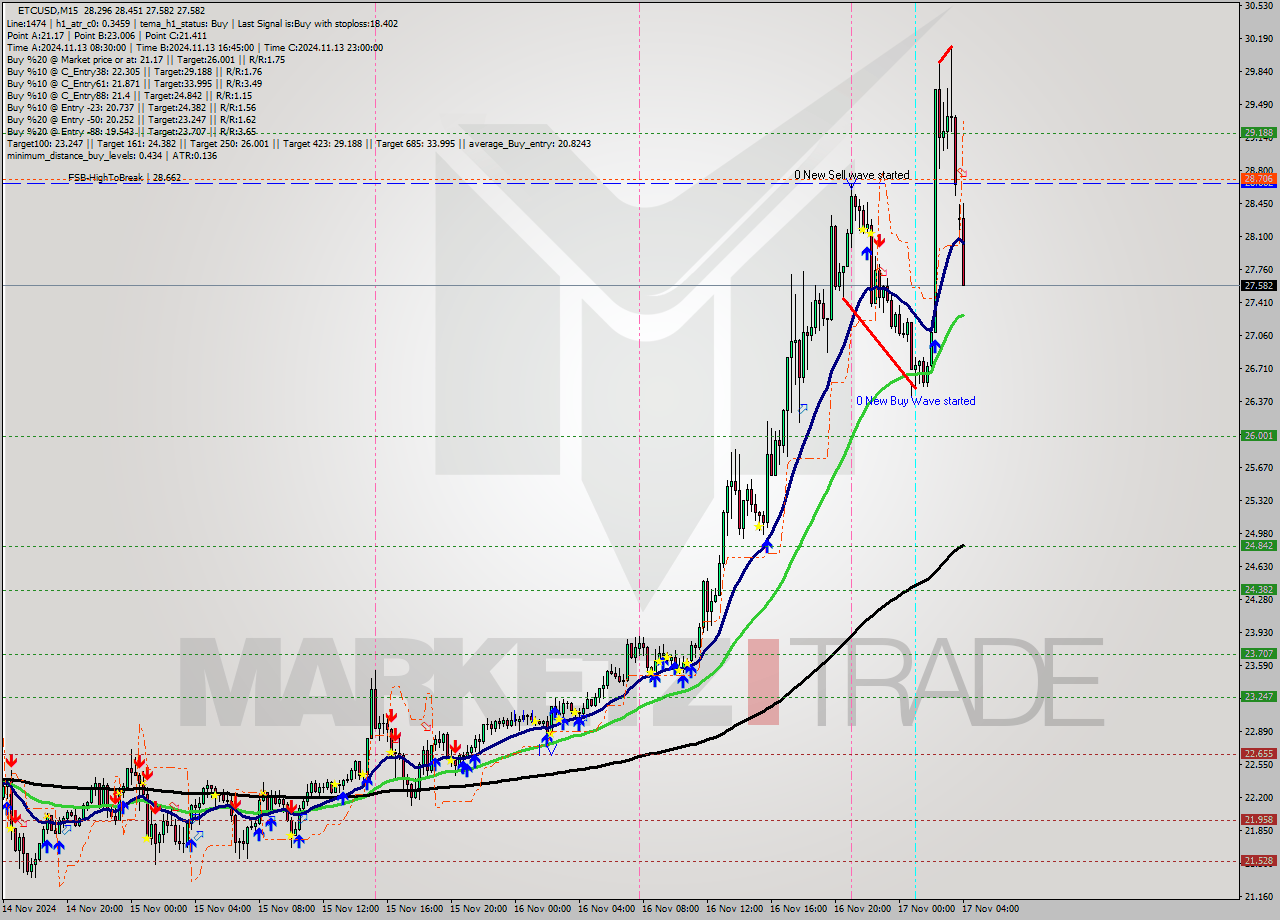
Task: Select the '0 New Buy Wave started' label
Action: [915, 401]
